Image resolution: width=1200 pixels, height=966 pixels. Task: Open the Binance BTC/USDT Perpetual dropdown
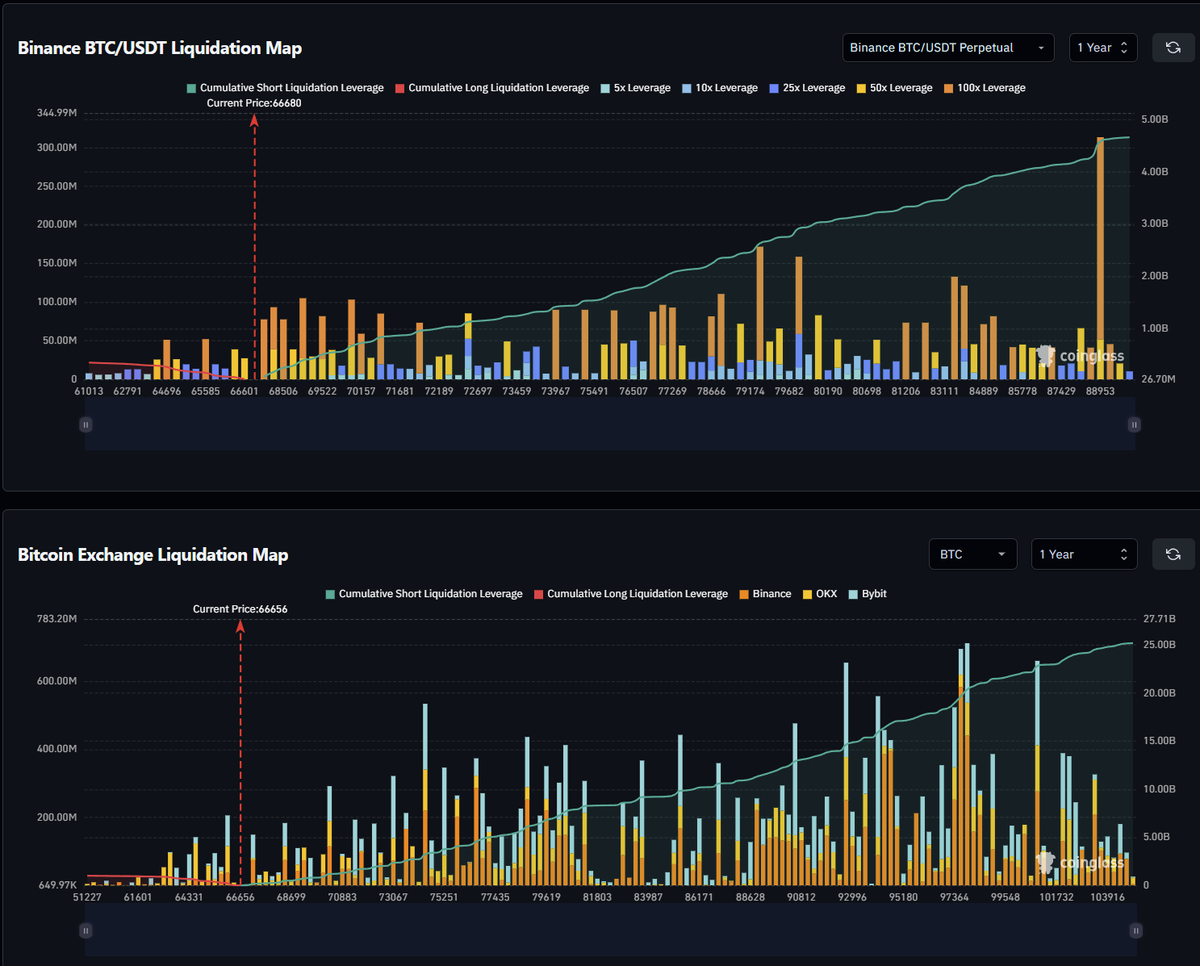(948, 47)
